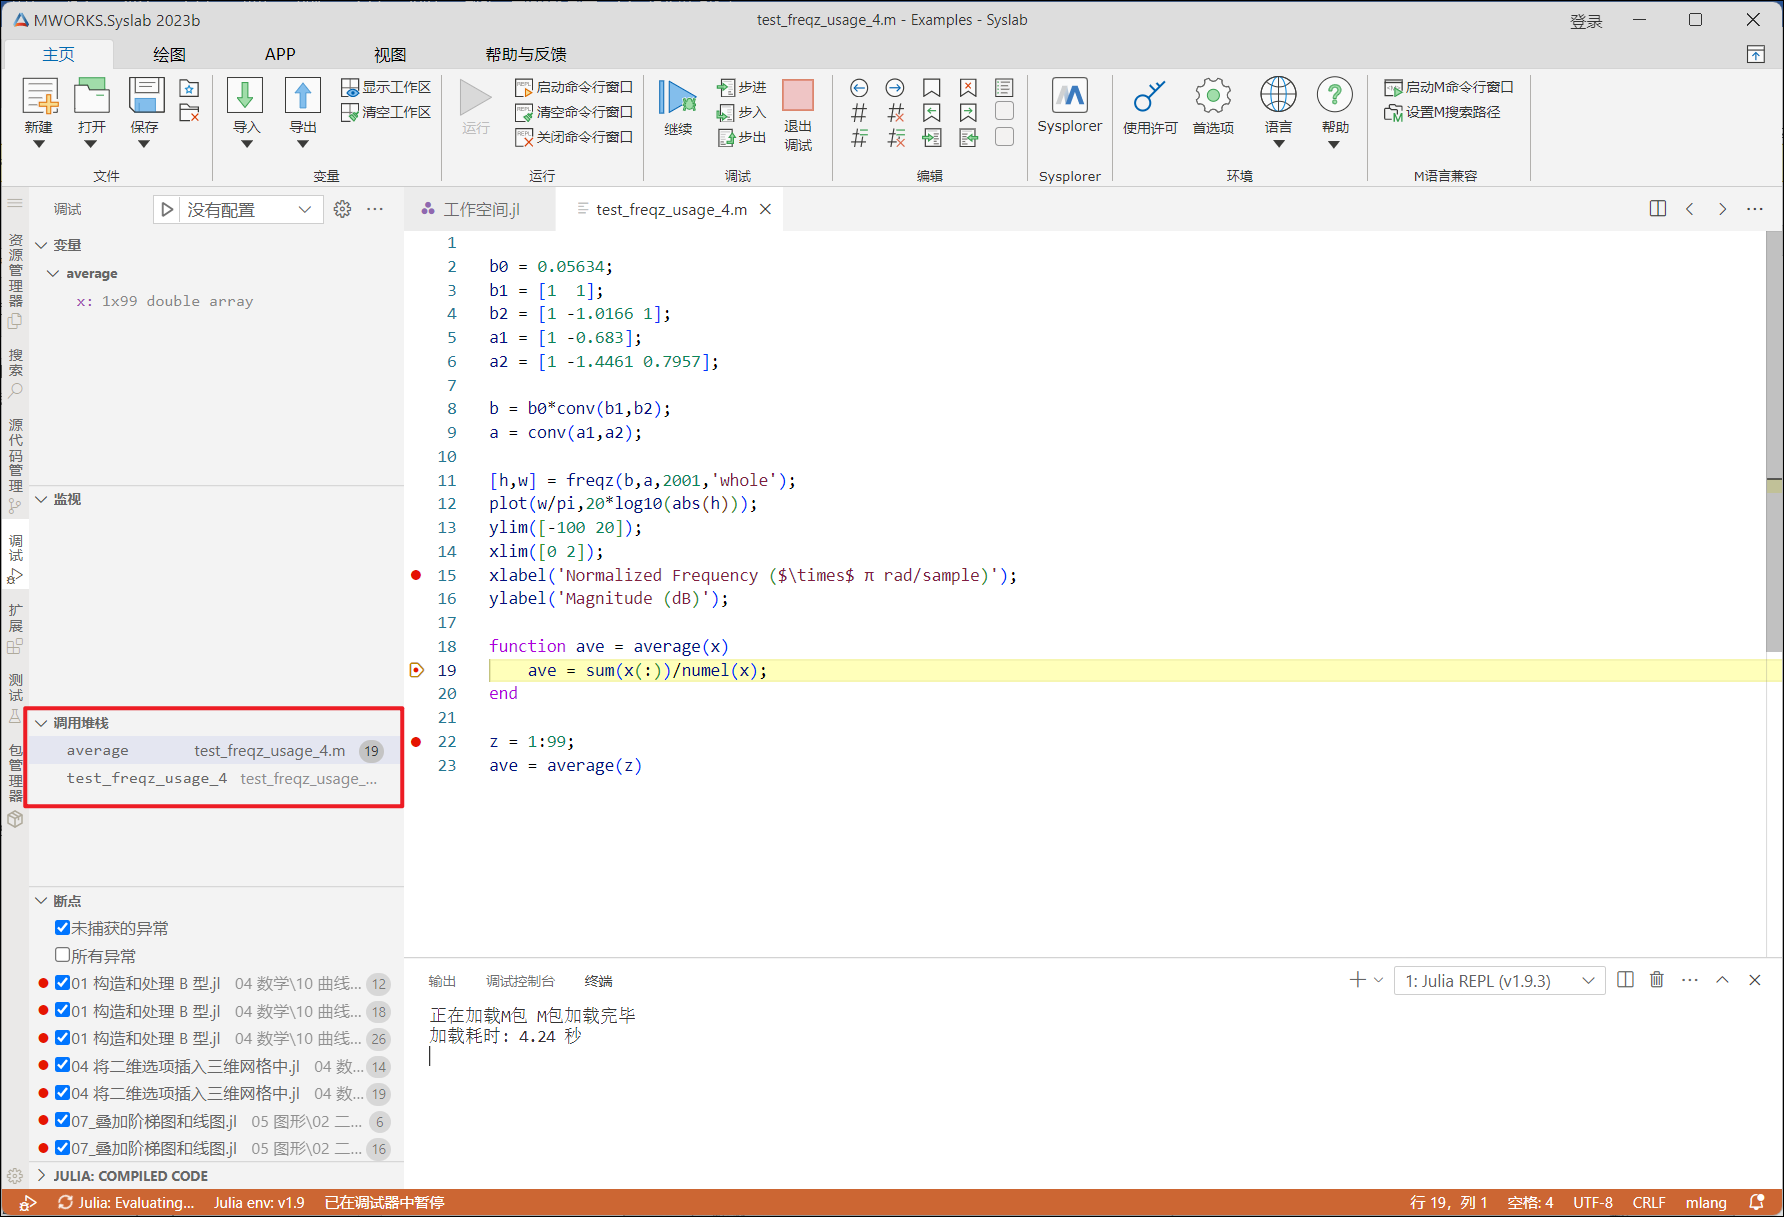The image size is (1784, 1217).
Task: Click the 使用许可 license icon
Action: tap(1149, 97)
